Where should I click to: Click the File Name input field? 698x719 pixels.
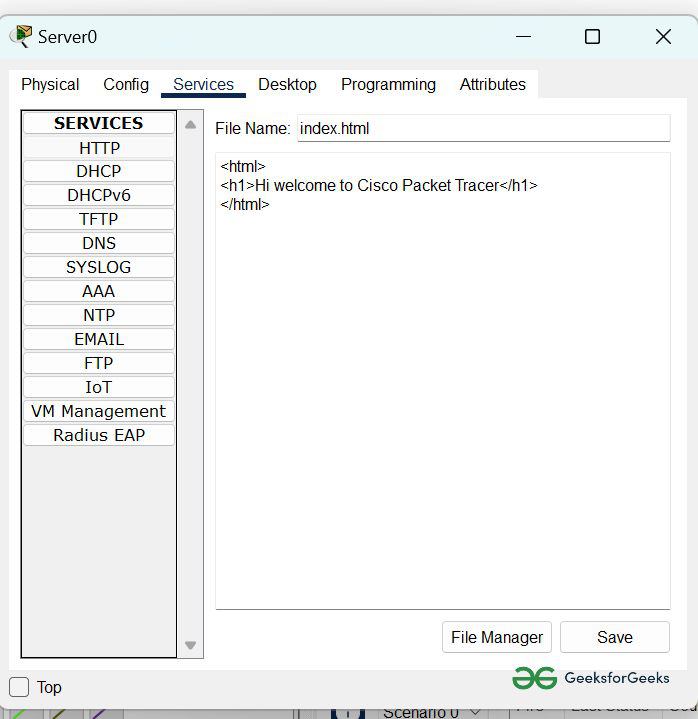pos(483,128)
